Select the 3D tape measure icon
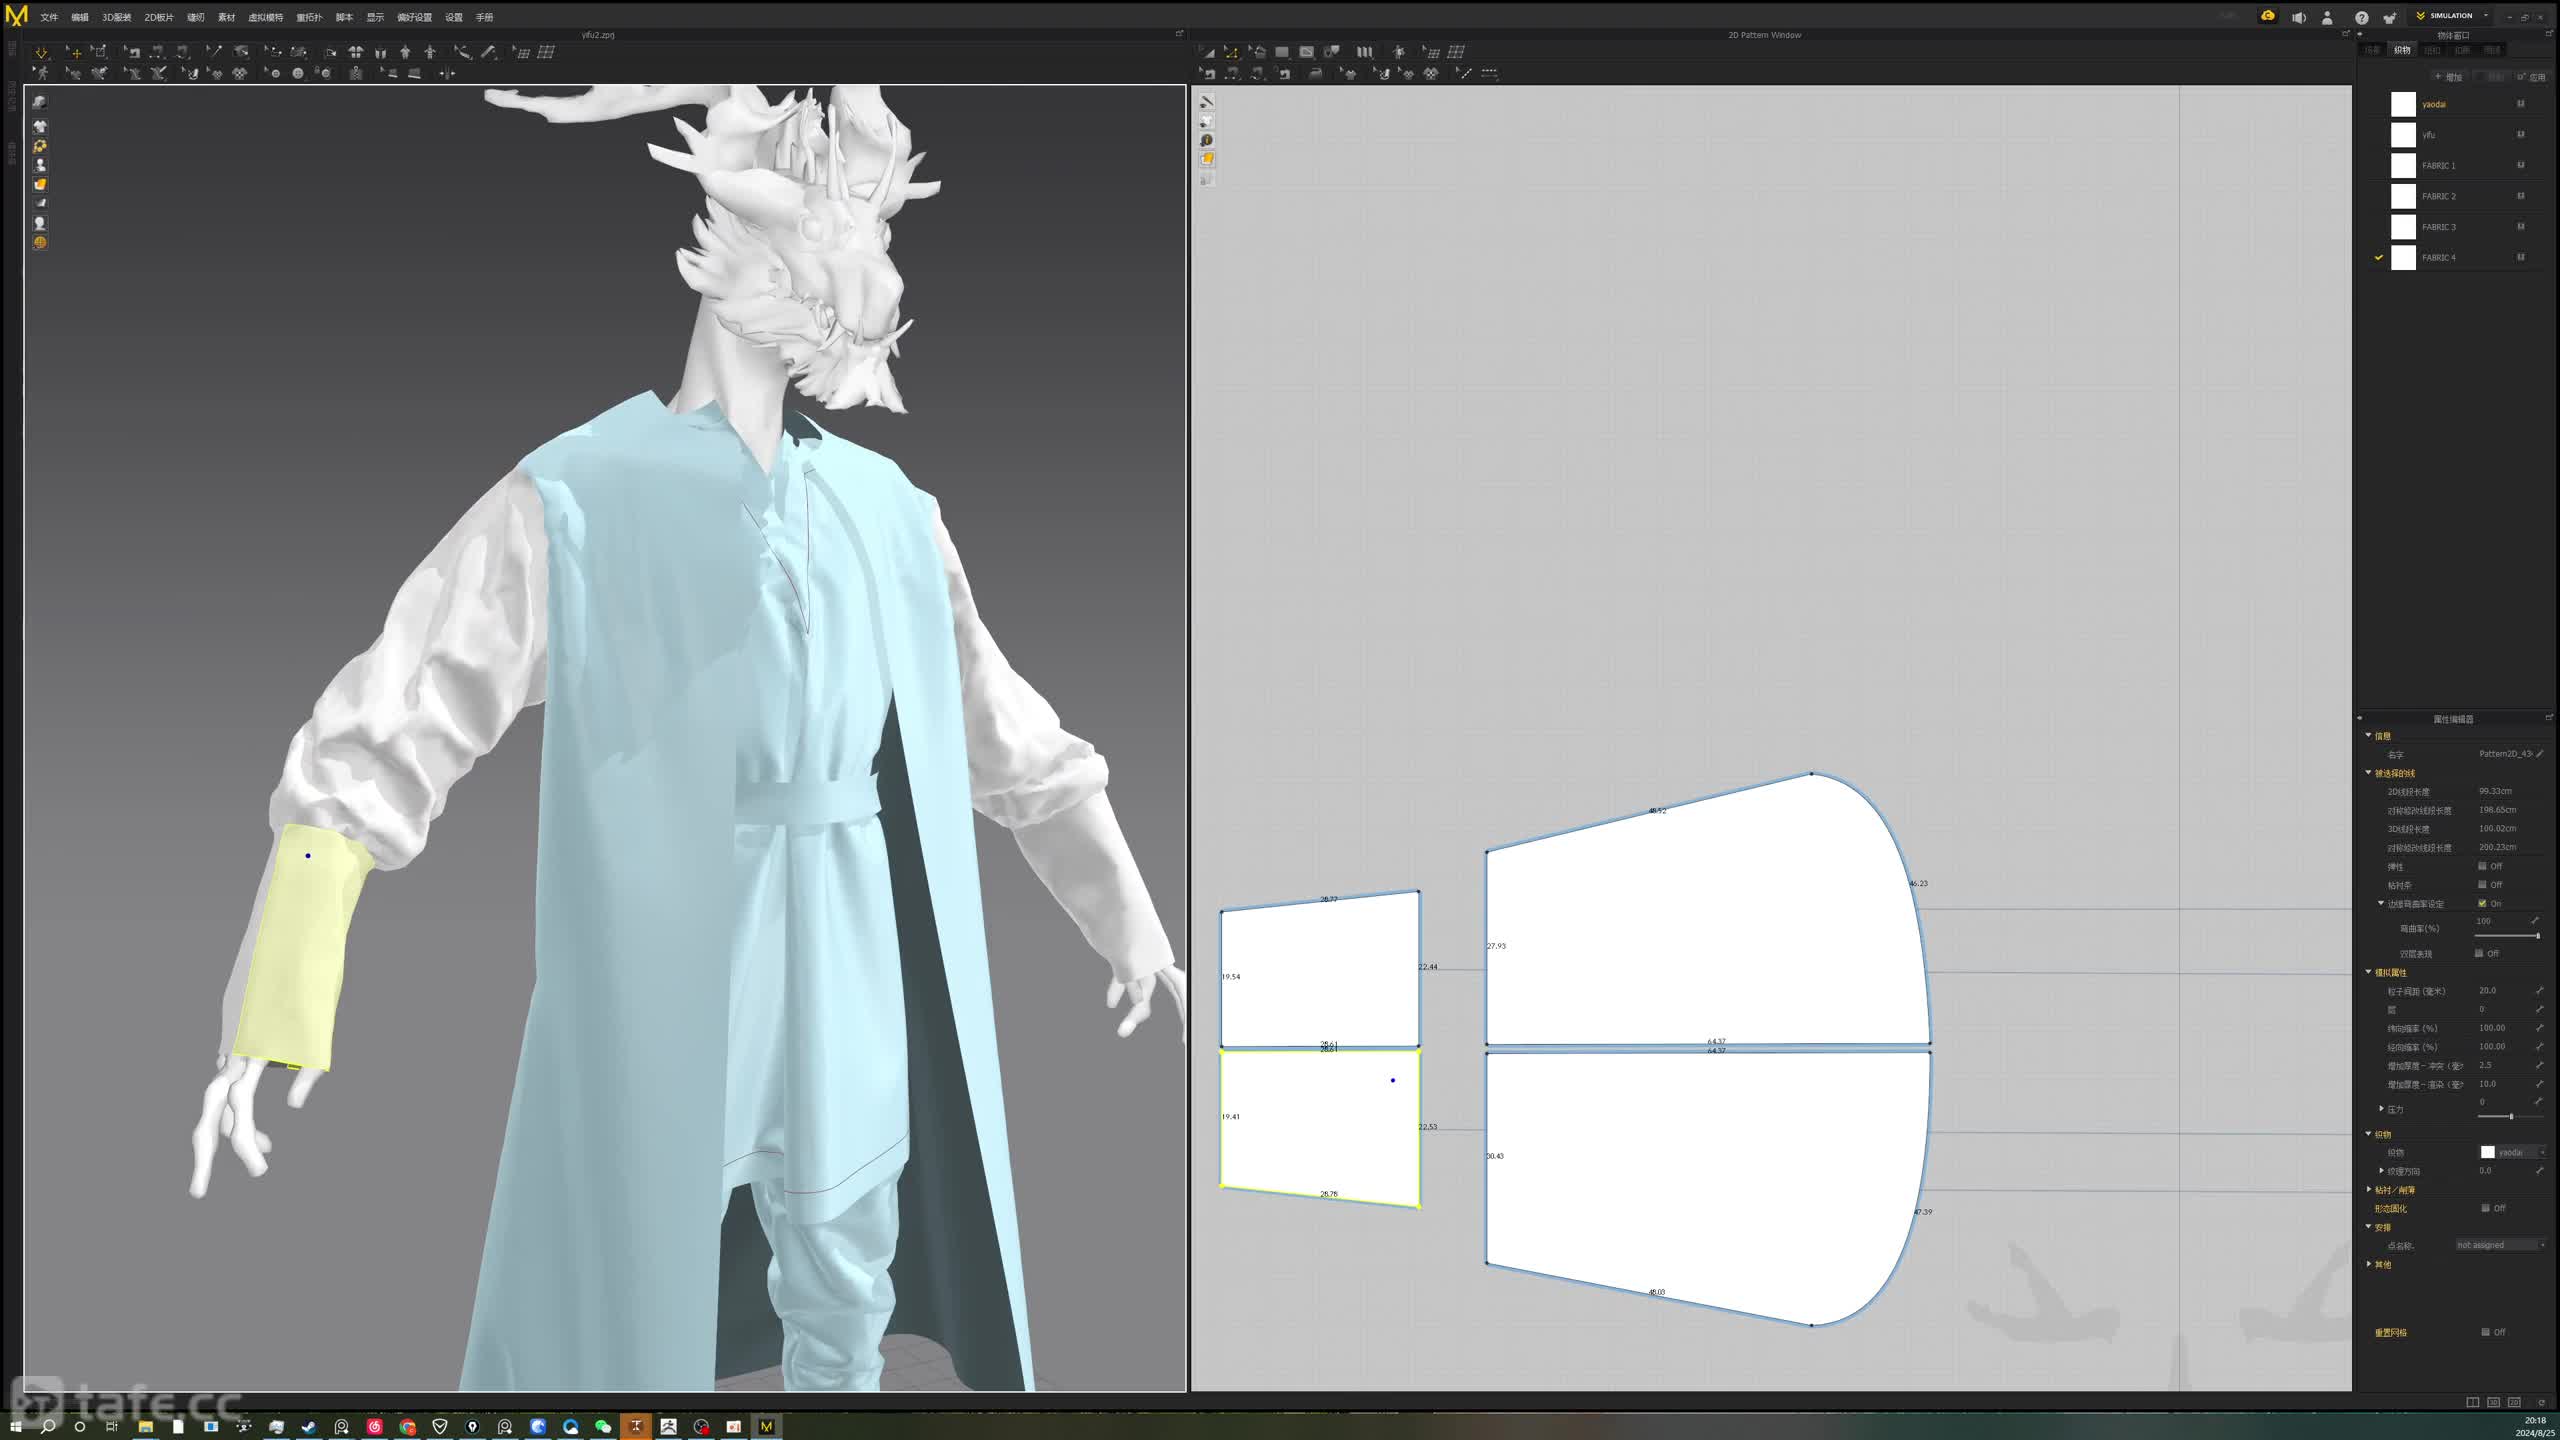 click(461, 52)
